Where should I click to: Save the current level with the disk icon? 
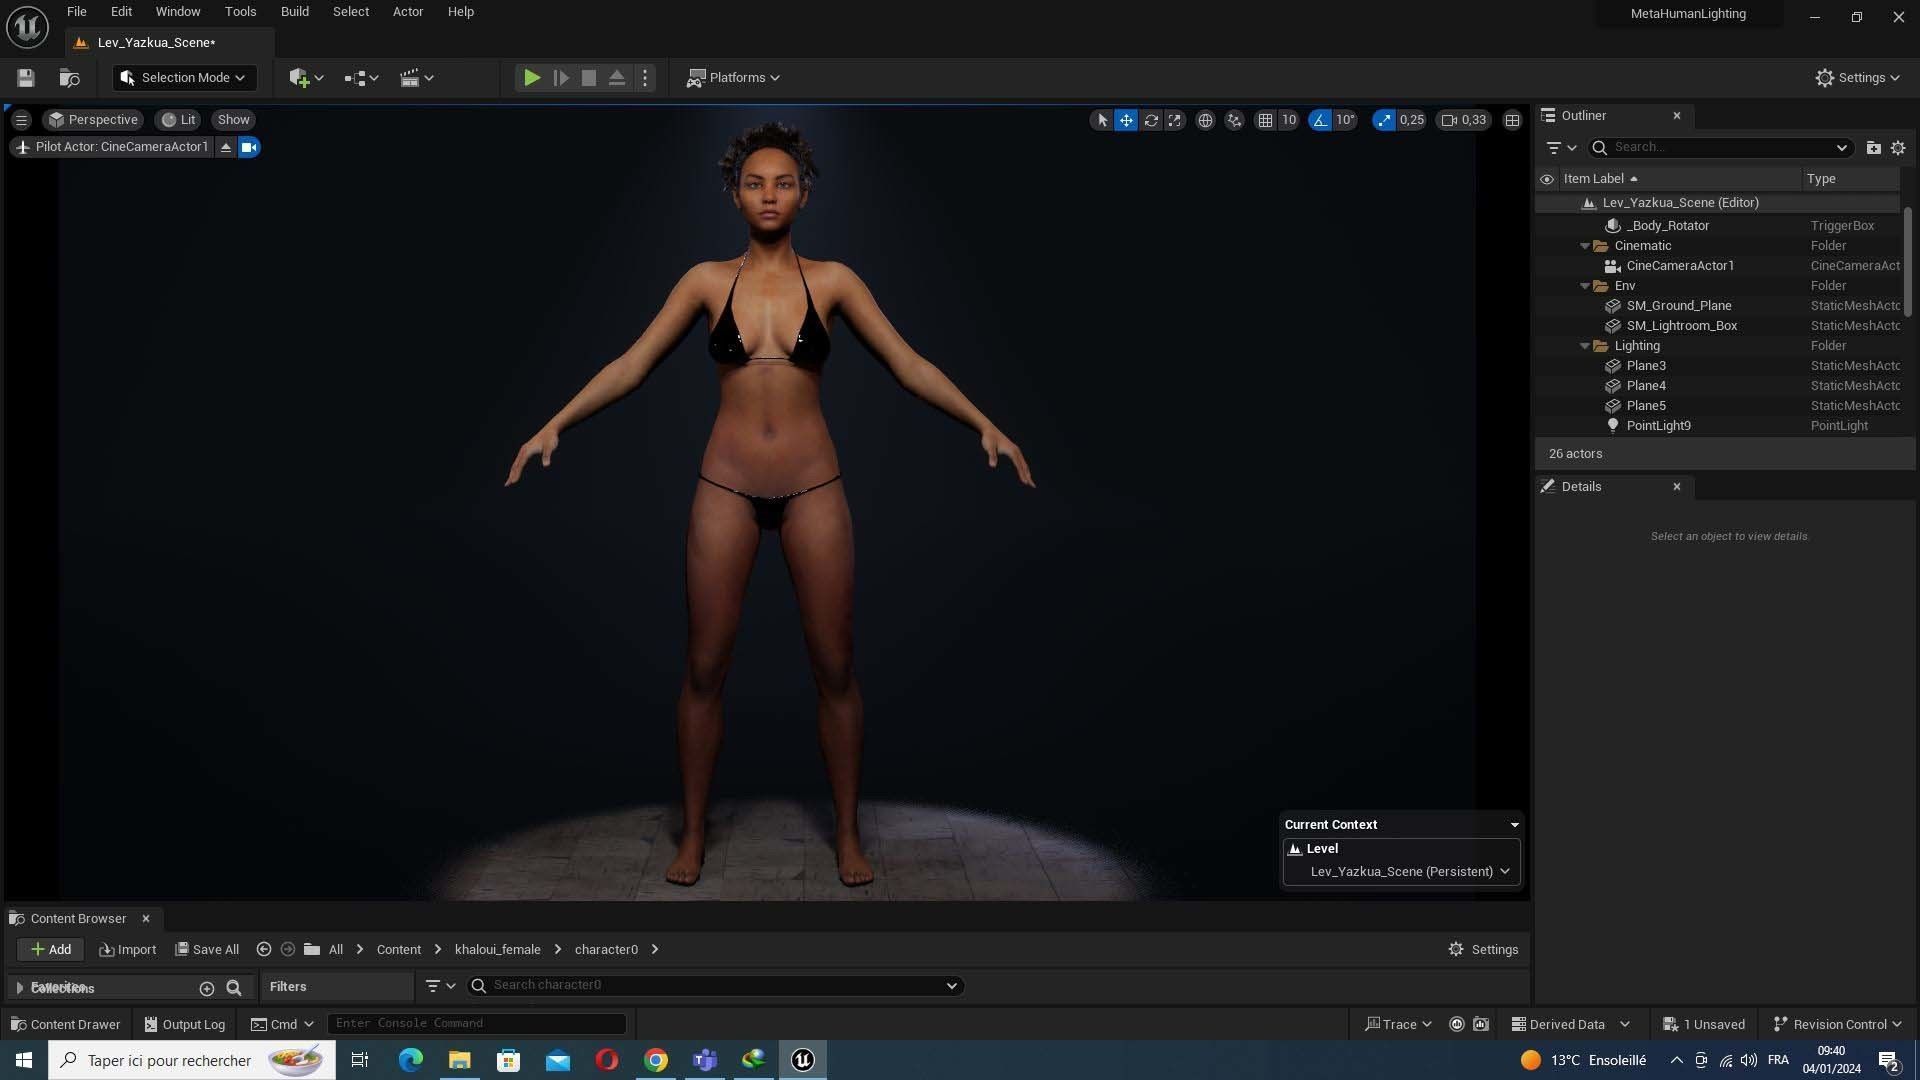point(26,78)
